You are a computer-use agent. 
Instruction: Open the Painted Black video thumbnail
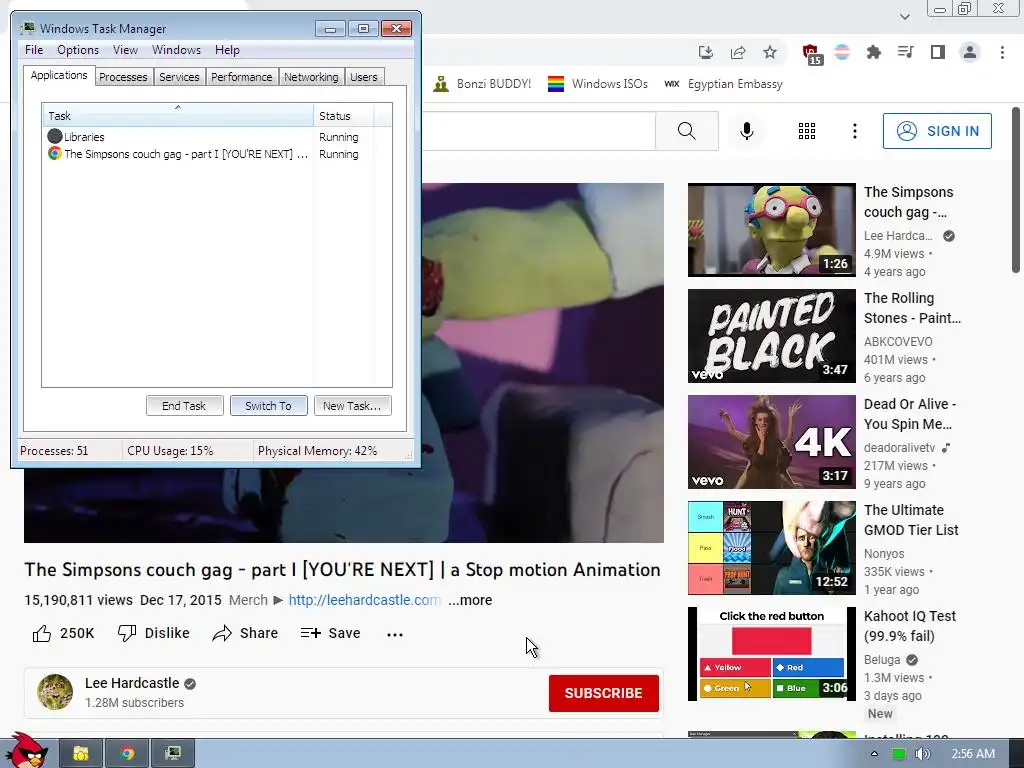pyautogui.click(x=771, y=336)
